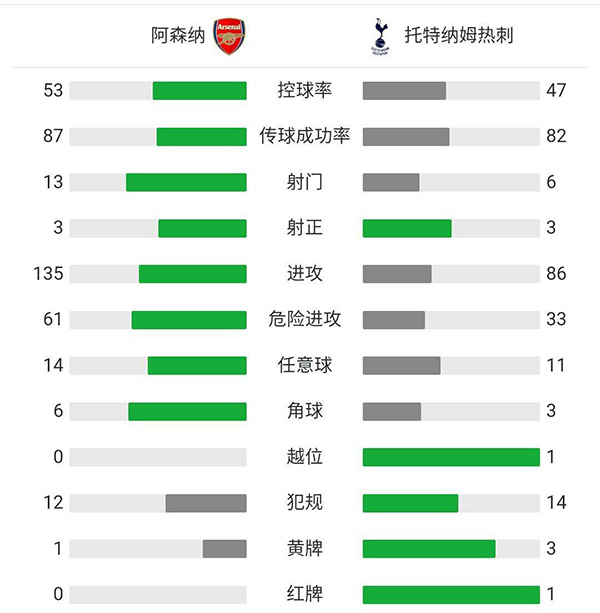Click the Tottenham Hotspur crest icon
Viewport: 600px width, 613px height.
click(x=380, y=36)
